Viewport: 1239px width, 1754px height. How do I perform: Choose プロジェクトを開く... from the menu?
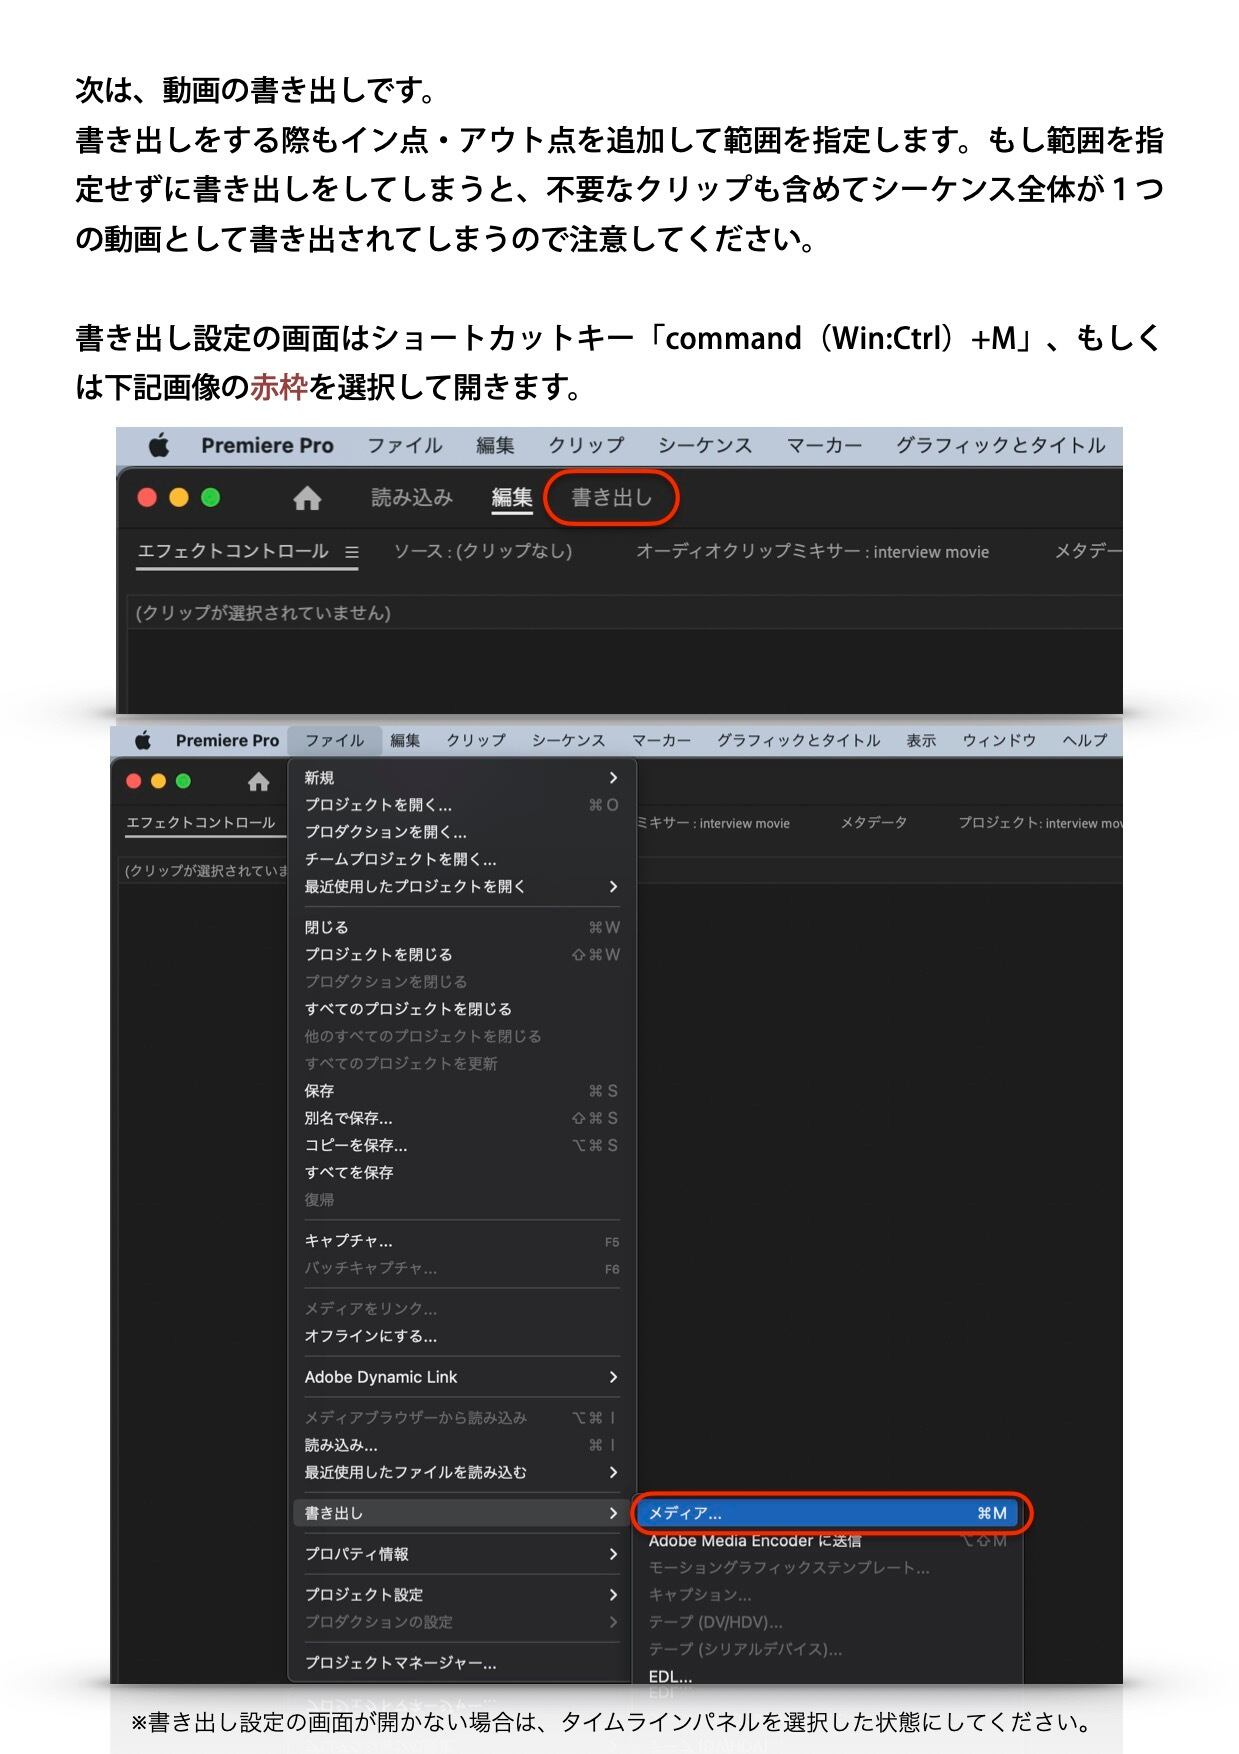coord(462,805)
